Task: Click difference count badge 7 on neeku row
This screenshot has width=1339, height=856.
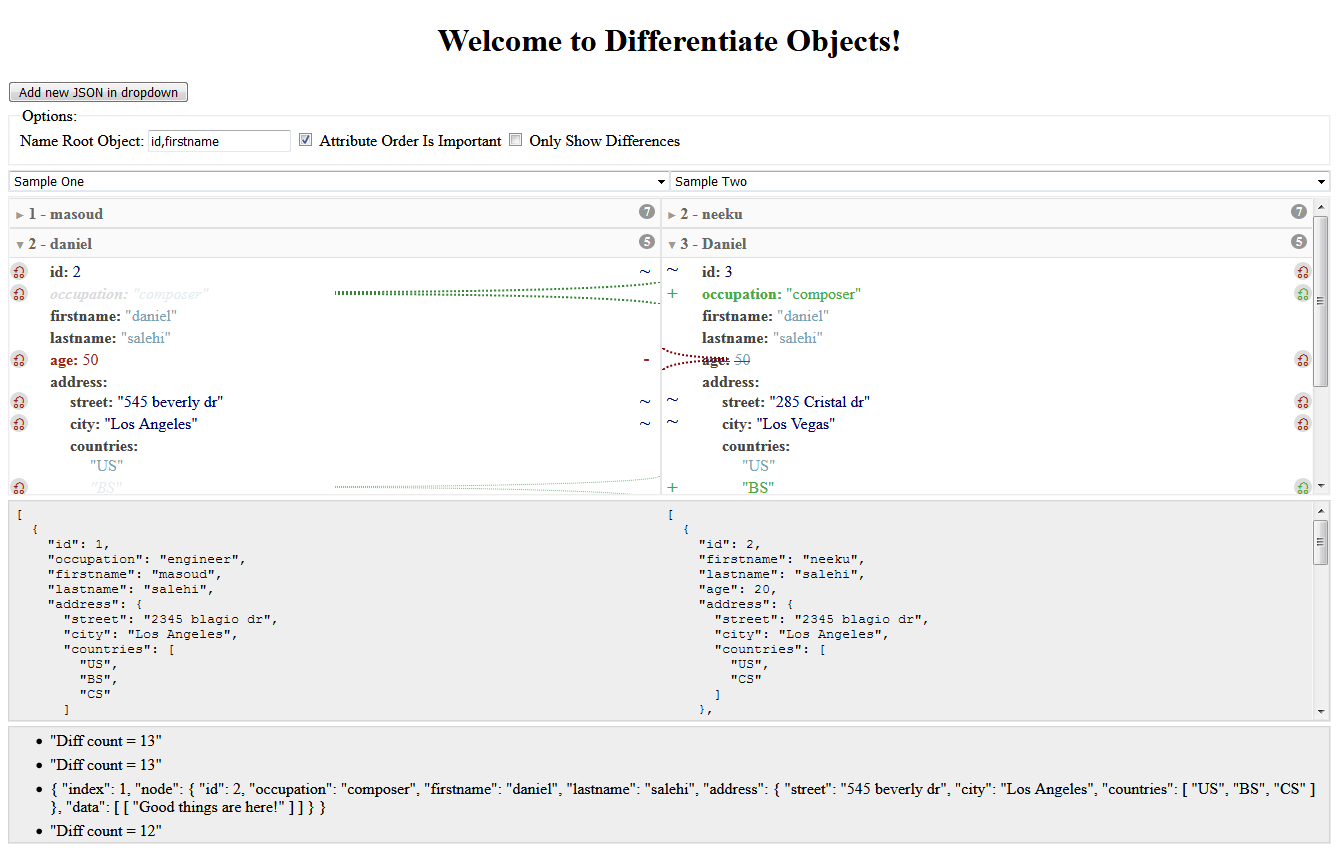Action: point(1299,212)
